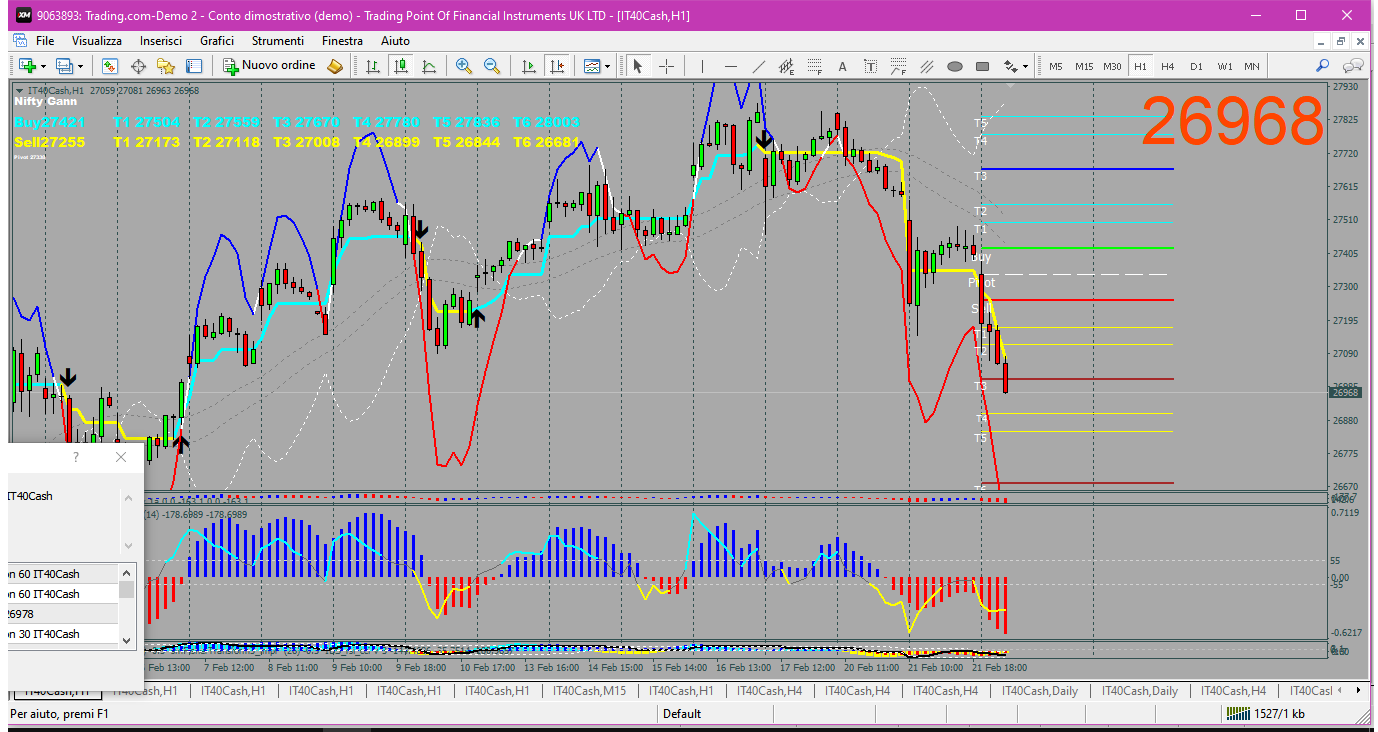Open the Strumenti menu
This screenshot has width=1378, height=732.
pos(278,41)
